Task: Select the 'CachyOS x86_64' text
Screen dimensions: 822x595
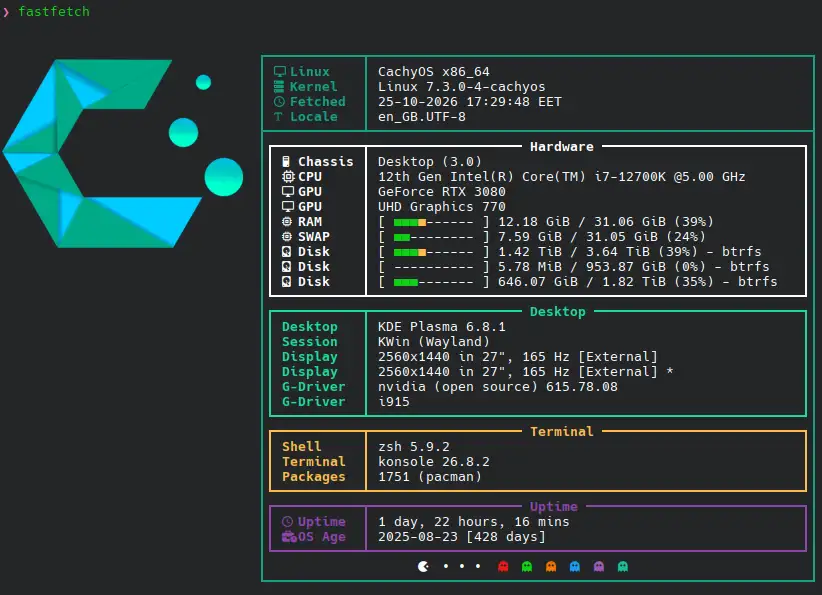Action: [x=434, y=72]
